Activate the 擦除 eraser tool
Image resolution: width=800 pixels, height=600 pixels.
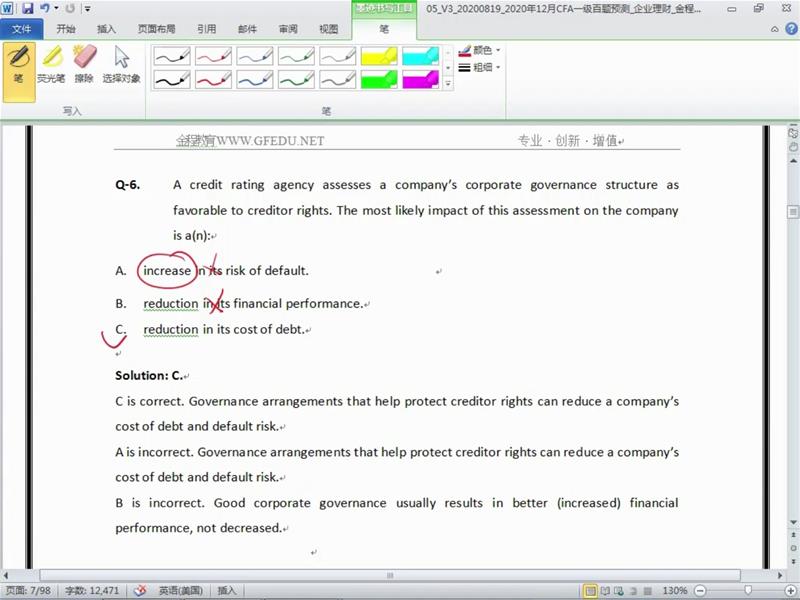[84, 64]
